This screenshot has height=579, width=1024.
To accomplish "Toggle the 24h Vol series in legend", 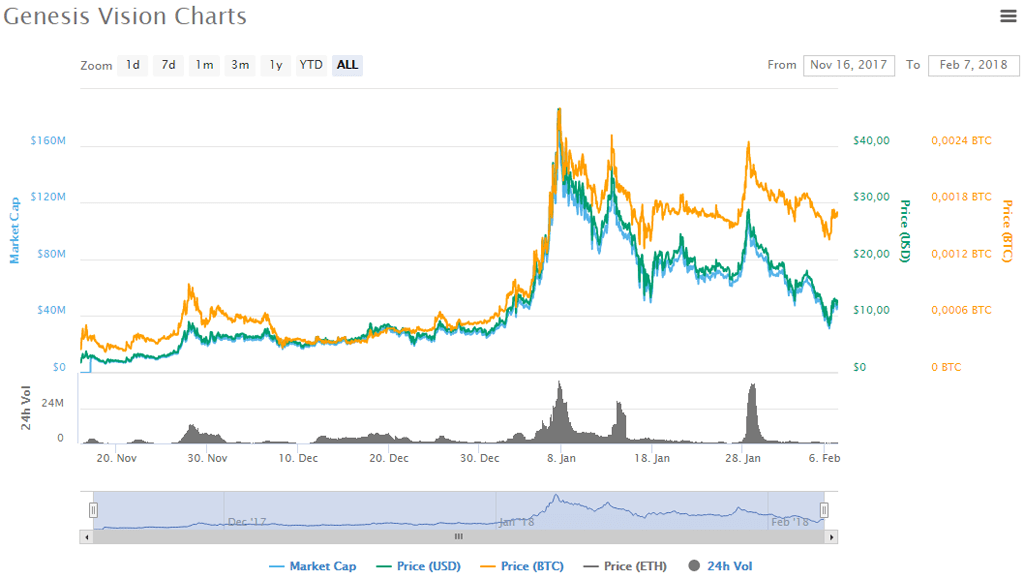I will click(720, 566).
